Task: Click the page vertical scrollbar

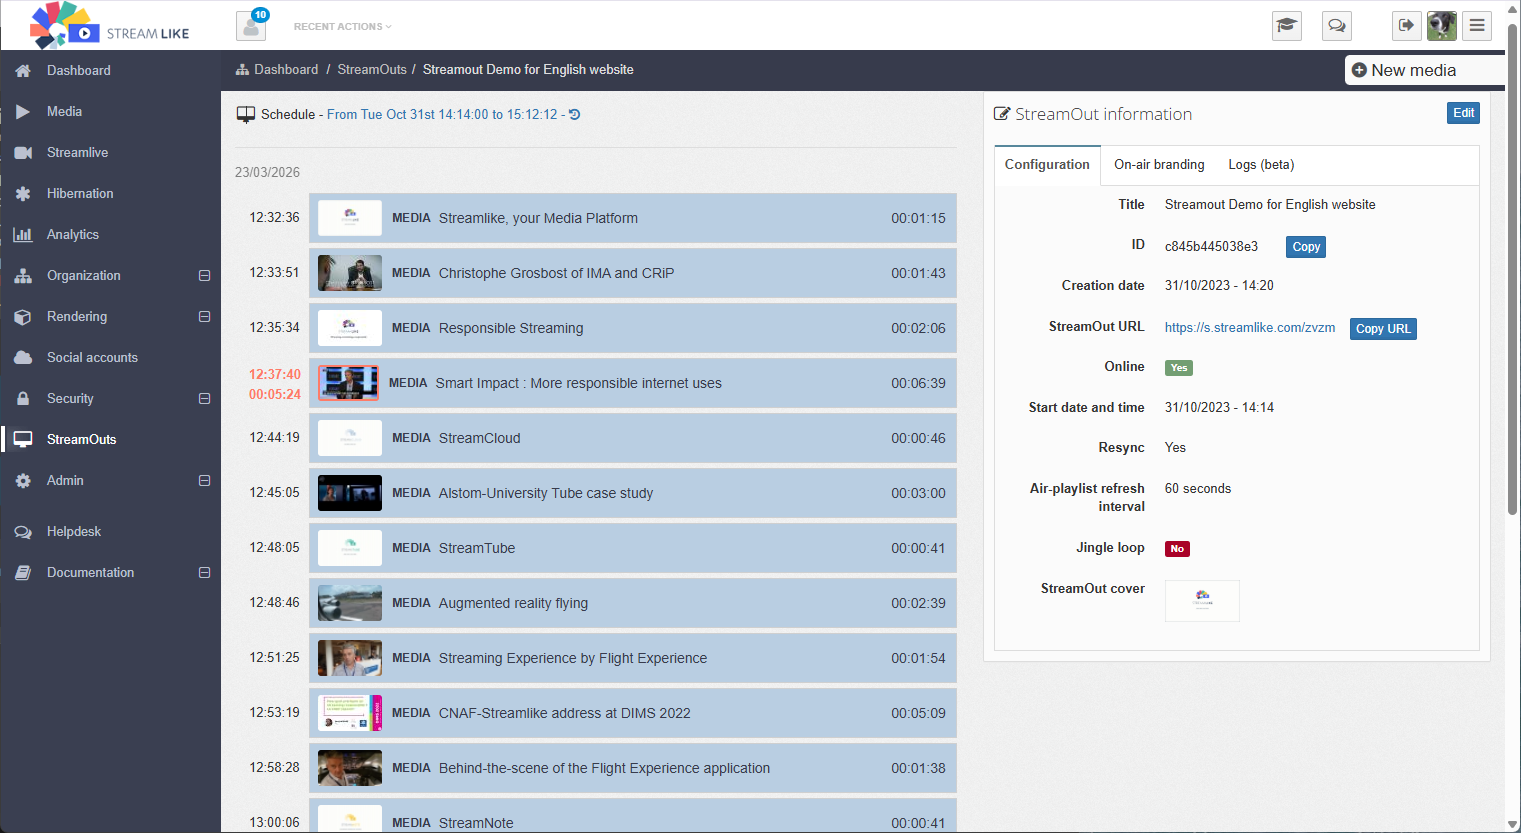Action: (x=1513, y=270)
